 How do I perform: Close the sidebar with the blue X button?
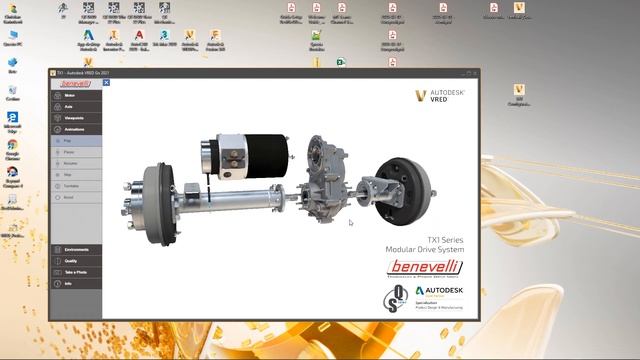tap(106, 82)
